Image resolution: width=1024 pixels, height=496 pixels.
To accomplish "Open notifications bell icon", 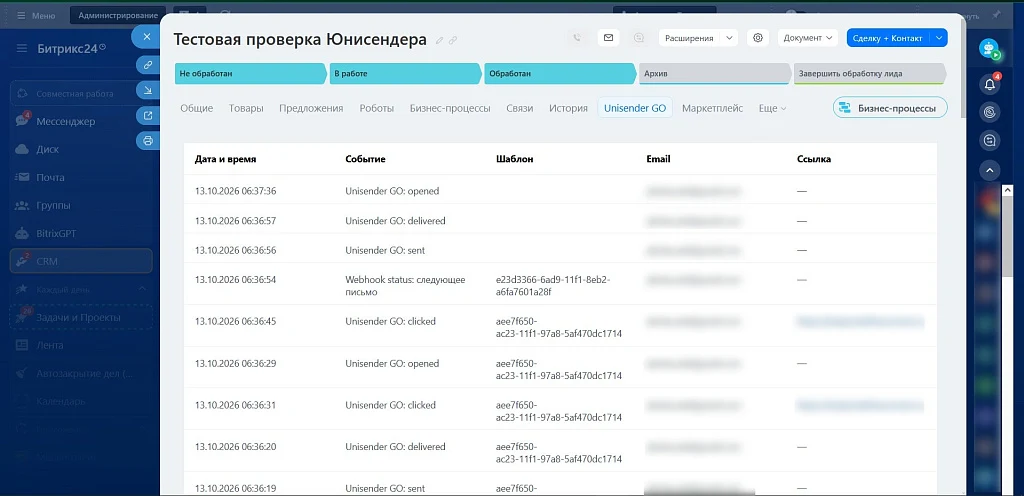I will pyautogui.click(x=989, y=84).
